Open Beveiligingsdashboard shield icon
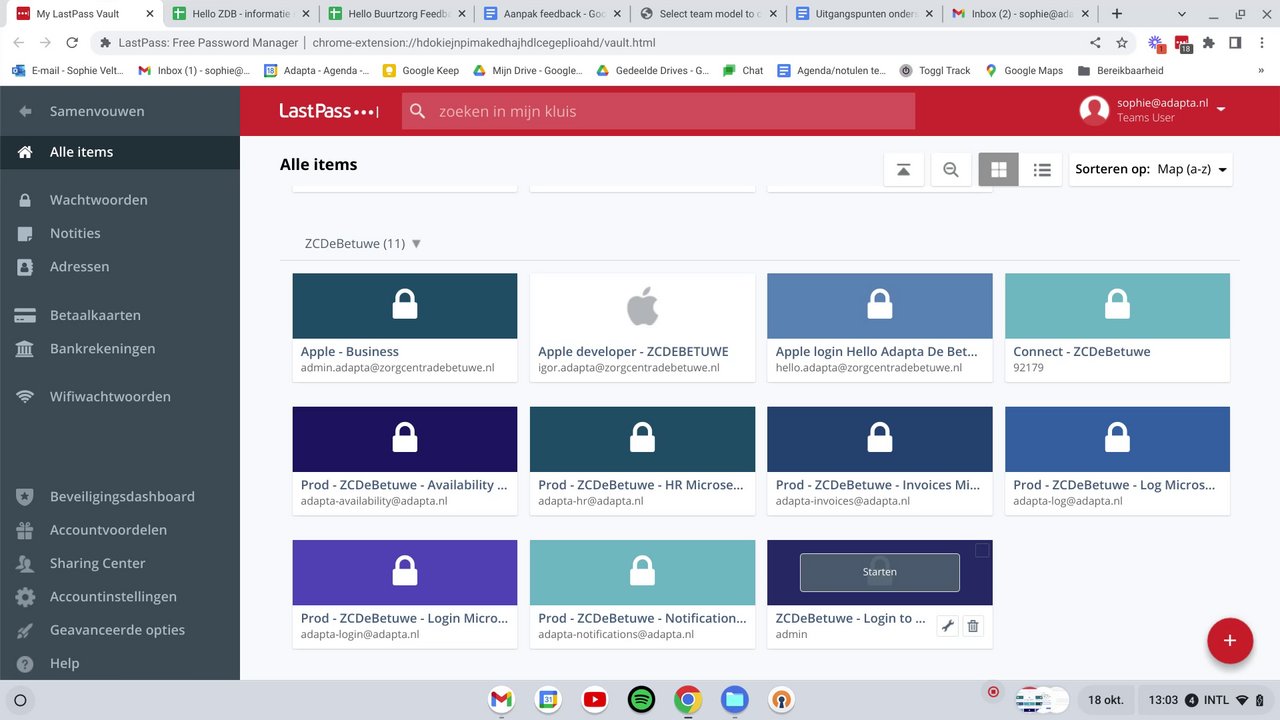The height and width of the screenshot is (720, 1280). (26, 496)
